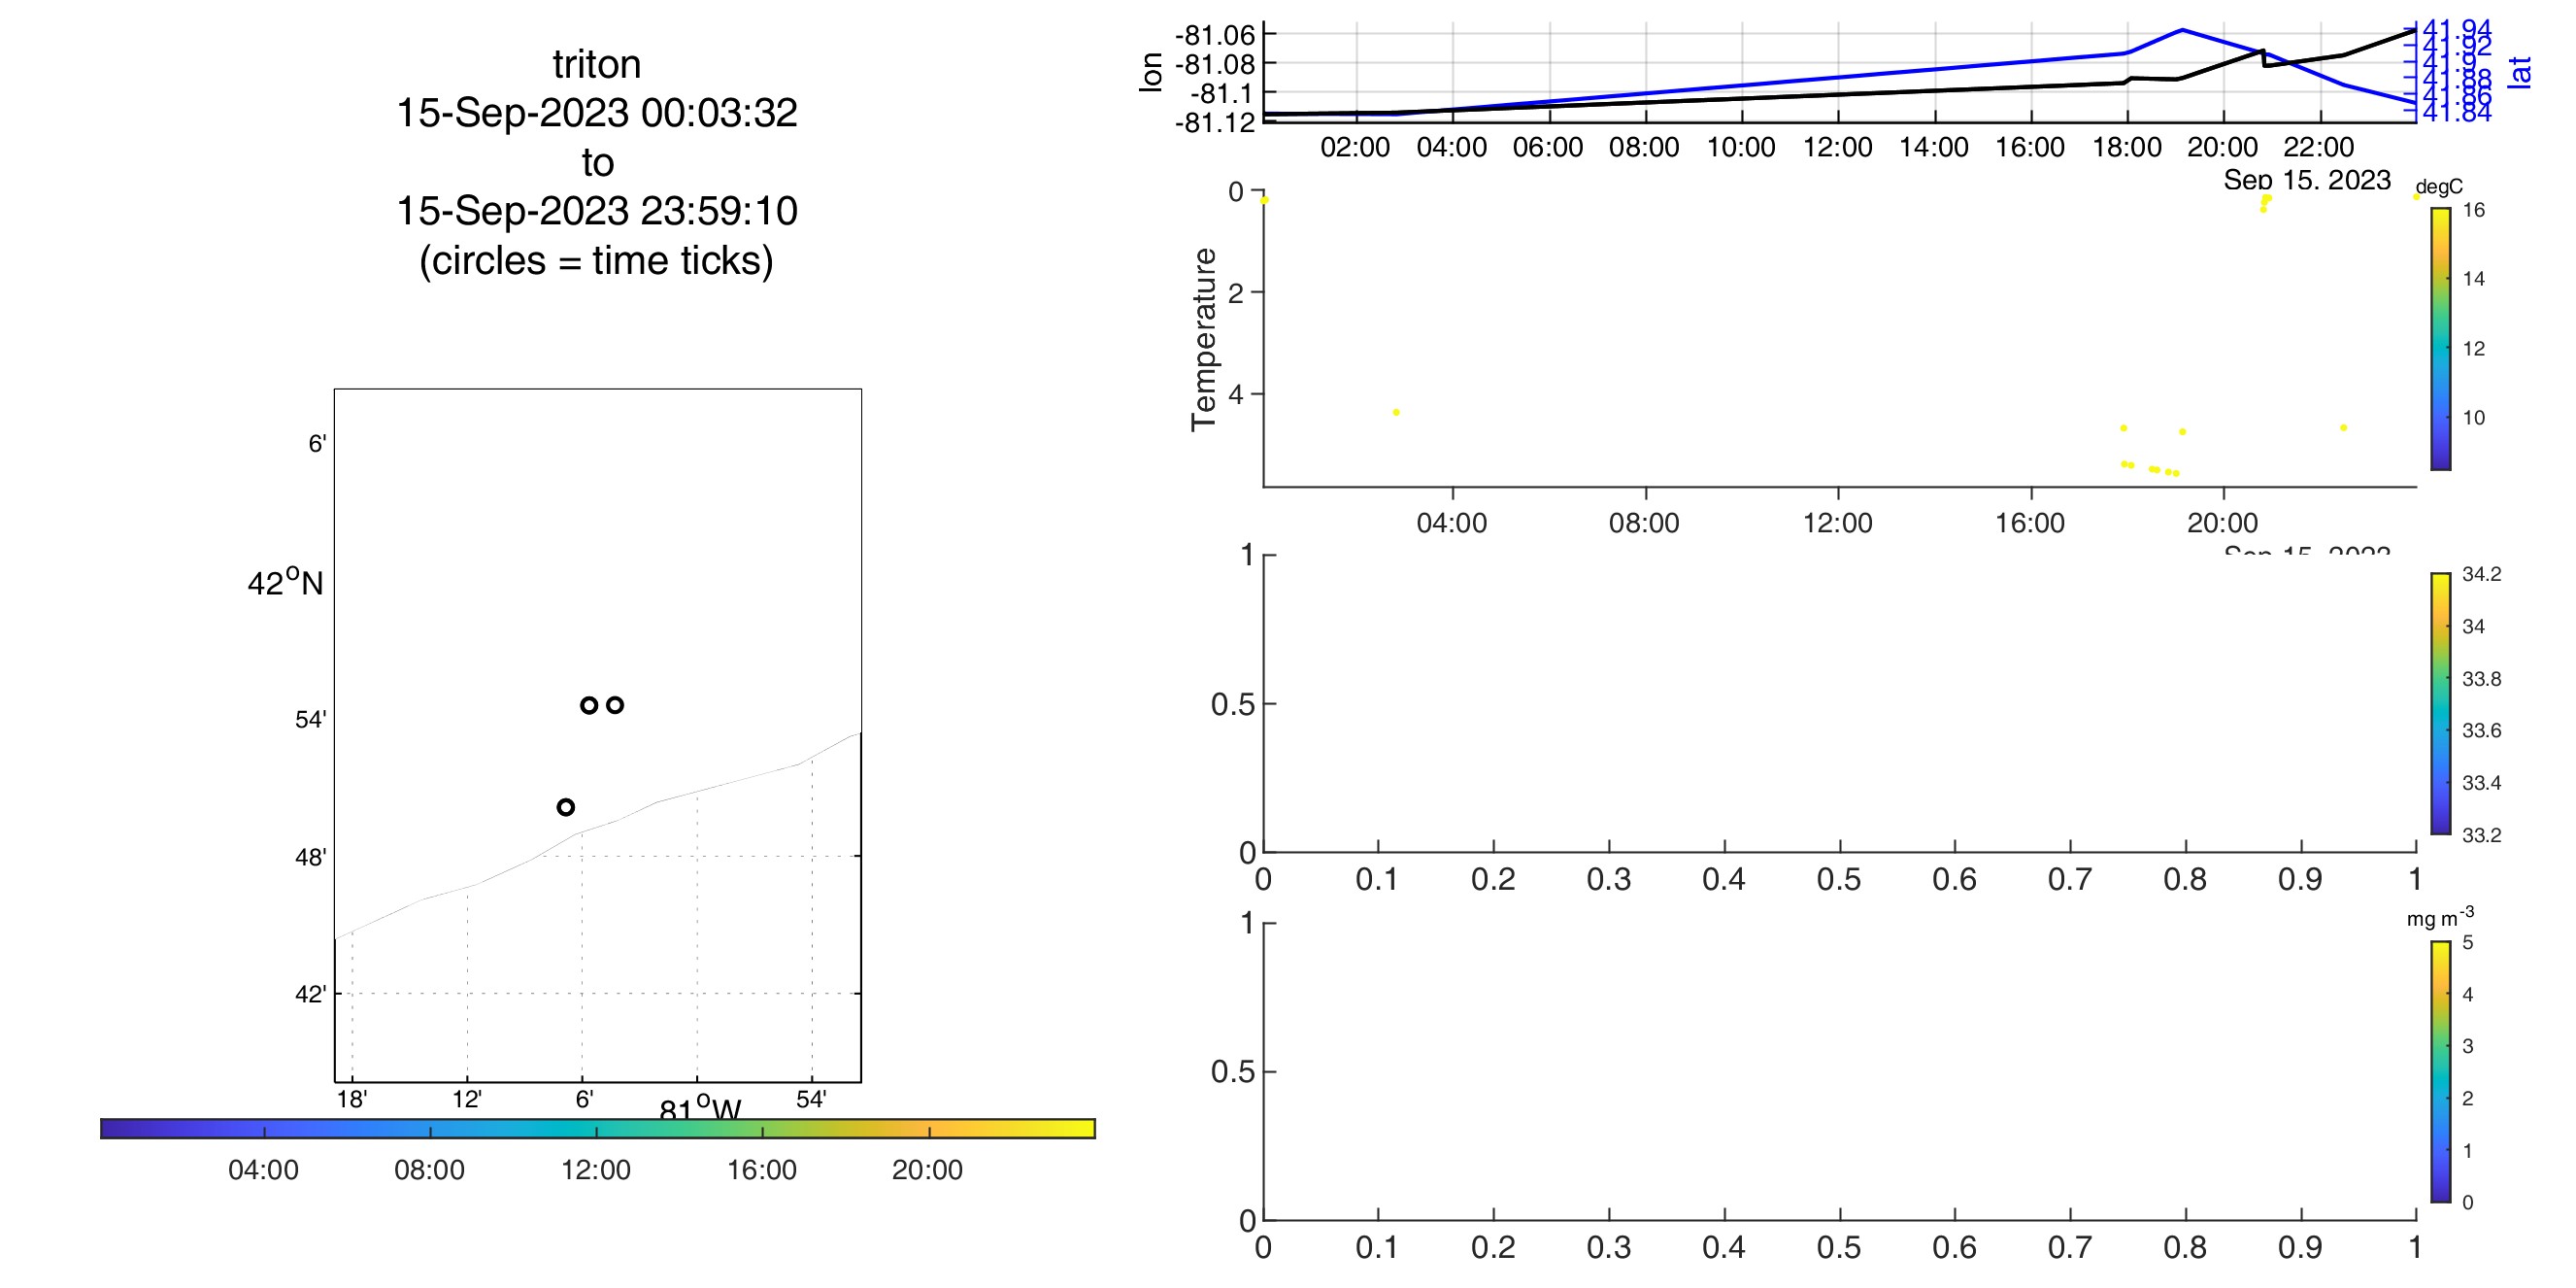Click the 'triton' title text
This screenshot has width=2576, height=1288.
coord(597,65)
